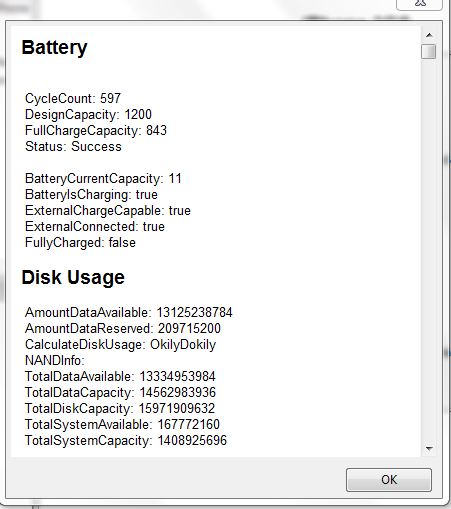The image size is (451, 509).
Task: Click the NANDInfo: label
Action: coord(55,360)
